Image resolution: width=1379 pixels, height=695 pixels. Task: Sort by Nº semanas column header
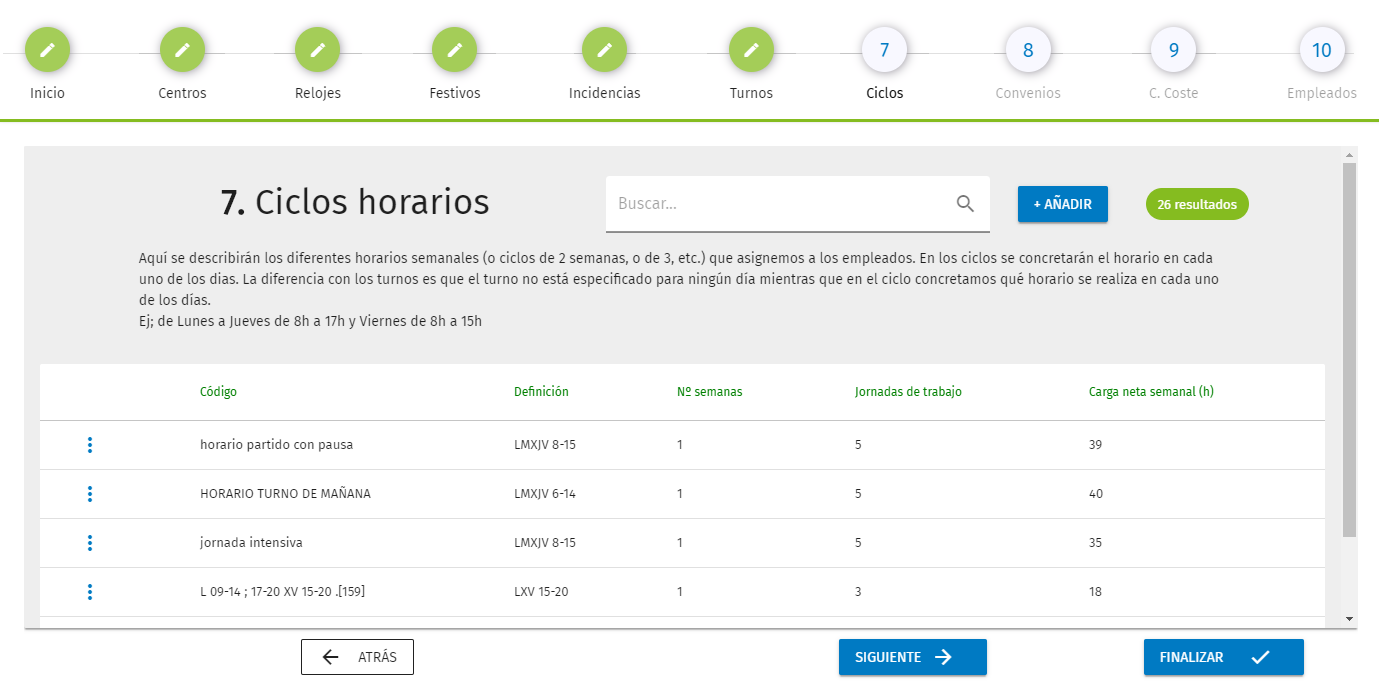[x=710, y=392]
